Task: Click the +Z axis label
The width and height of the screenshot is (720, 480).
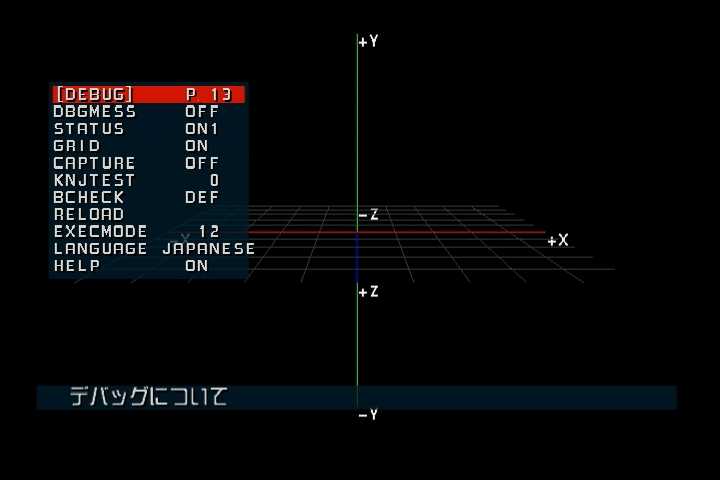Action: 369,292
